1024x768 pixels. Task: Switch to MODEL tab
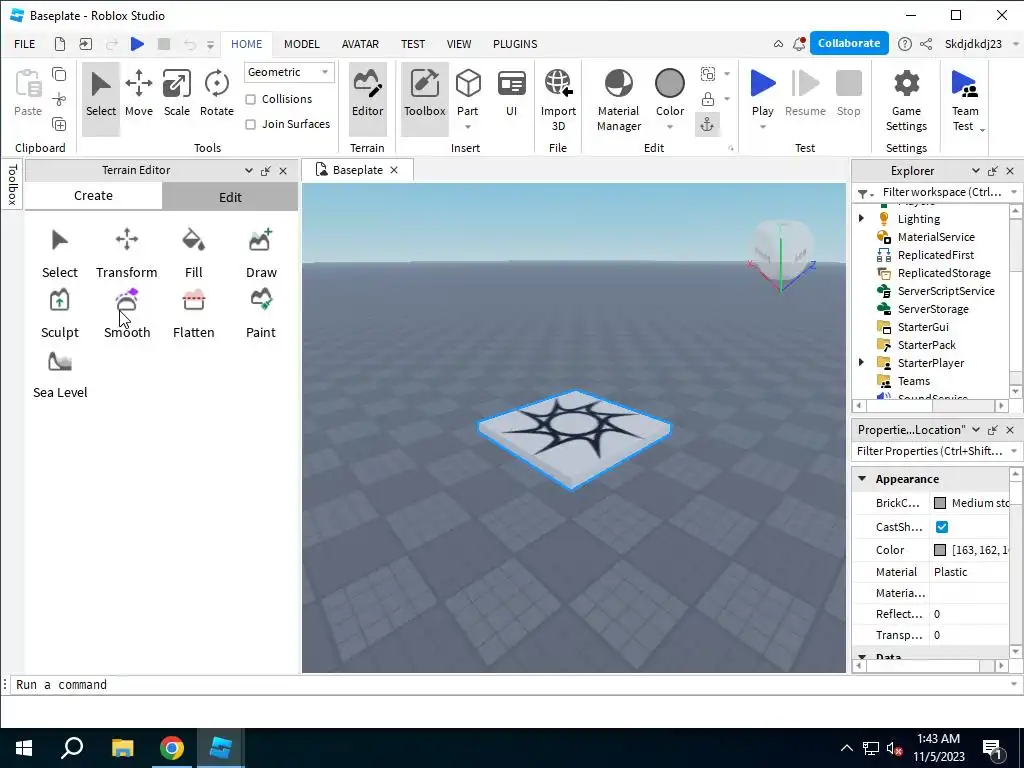tap(302, 44)
